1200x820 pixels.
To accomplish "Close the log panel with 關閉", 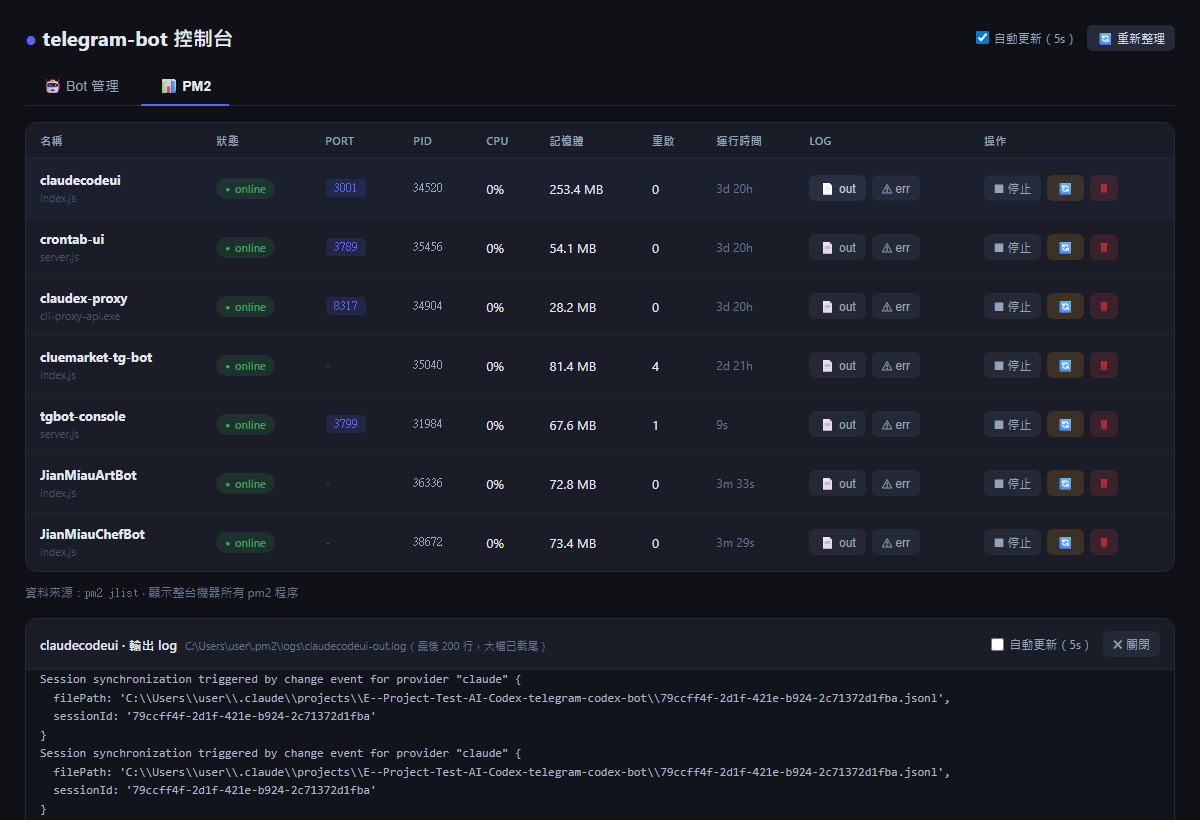I will [x=1131, y=644].
